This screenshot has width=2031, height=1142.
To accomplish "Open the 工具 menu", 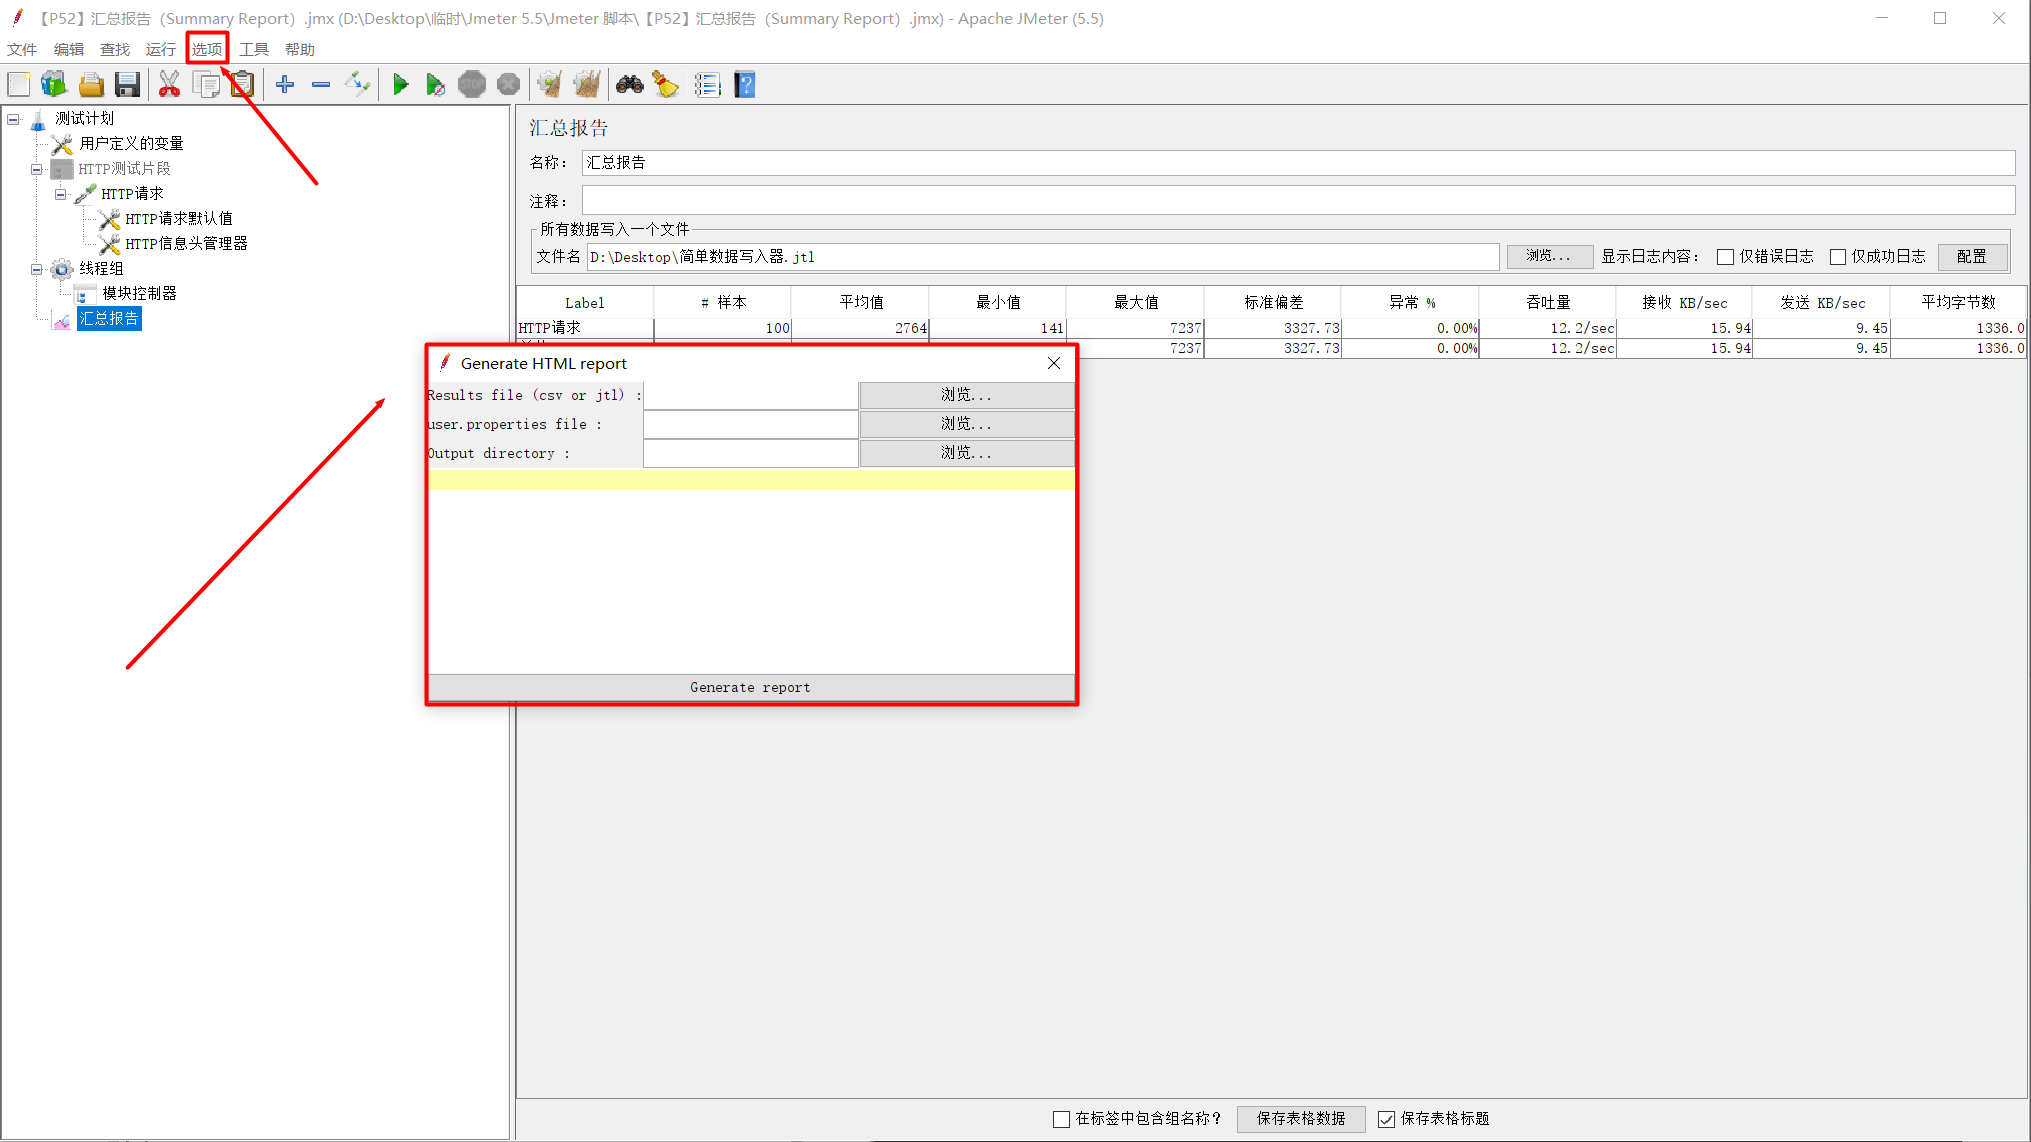I will tap(254, 49).
